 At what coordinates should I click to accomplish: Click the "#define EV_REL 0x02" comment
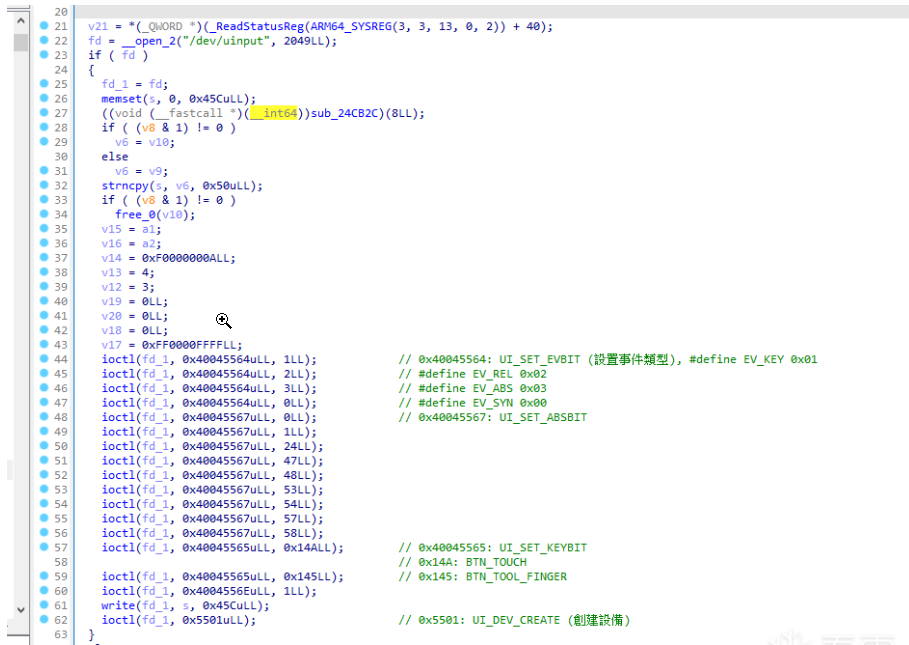(472, 374)
